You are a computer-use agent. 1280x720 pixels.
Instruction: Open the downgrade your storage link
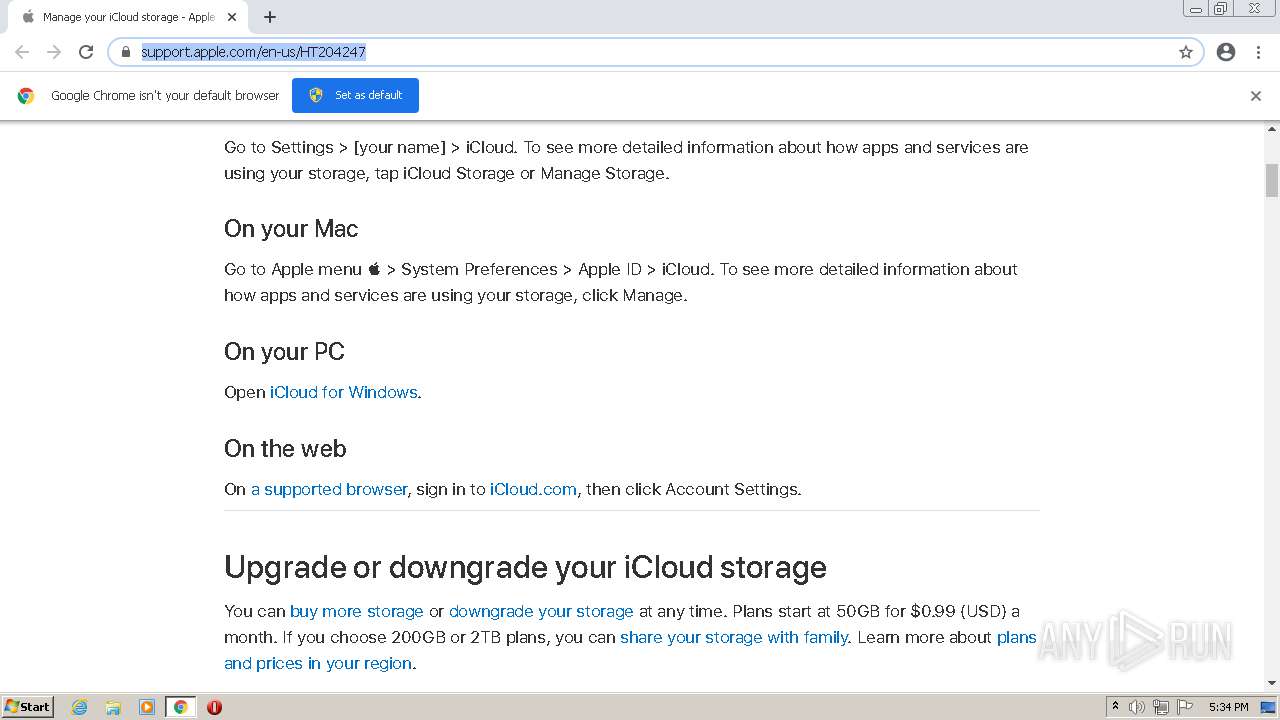(541, 611)
